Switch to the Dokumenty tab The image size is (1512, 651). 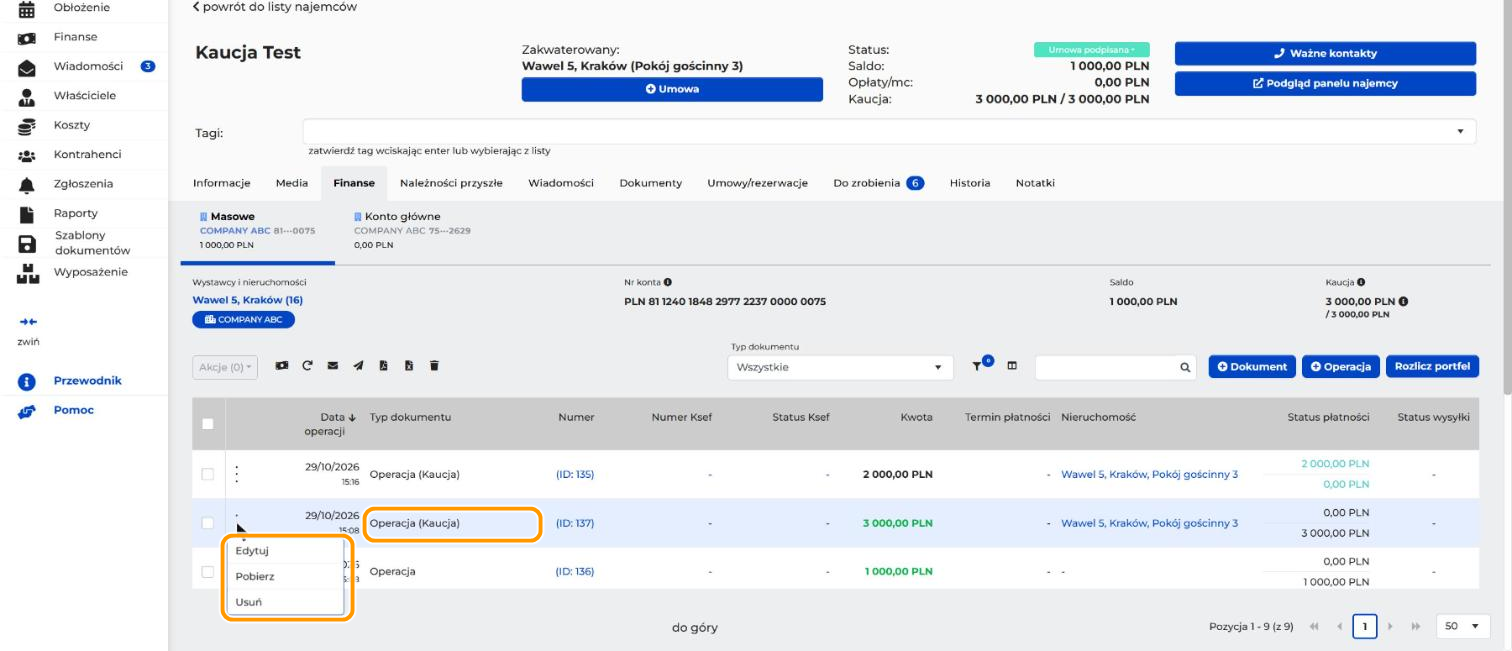[x=651, y=183]
